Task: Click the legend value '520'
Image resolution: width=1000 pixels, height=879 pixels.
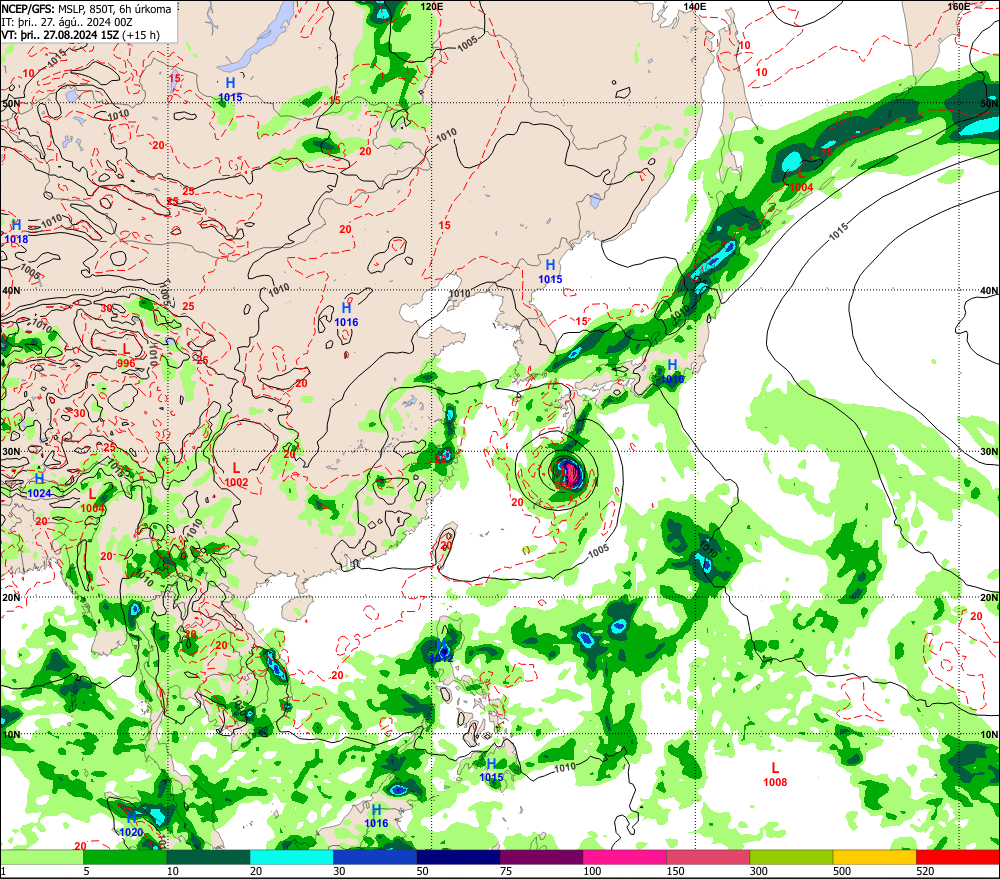Action: [925, 871]
